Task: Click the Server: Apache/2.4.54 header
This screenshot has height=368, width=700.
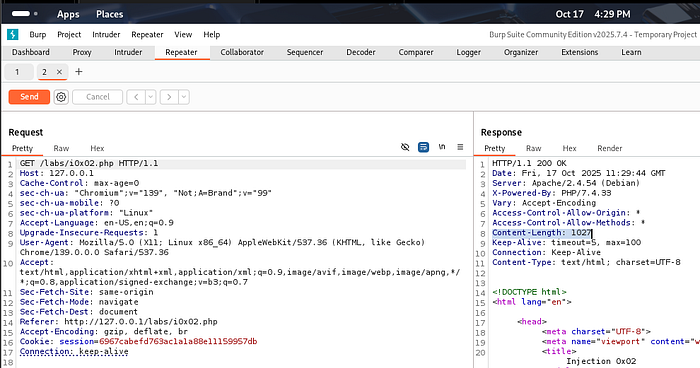Action: tap(566, 183)
